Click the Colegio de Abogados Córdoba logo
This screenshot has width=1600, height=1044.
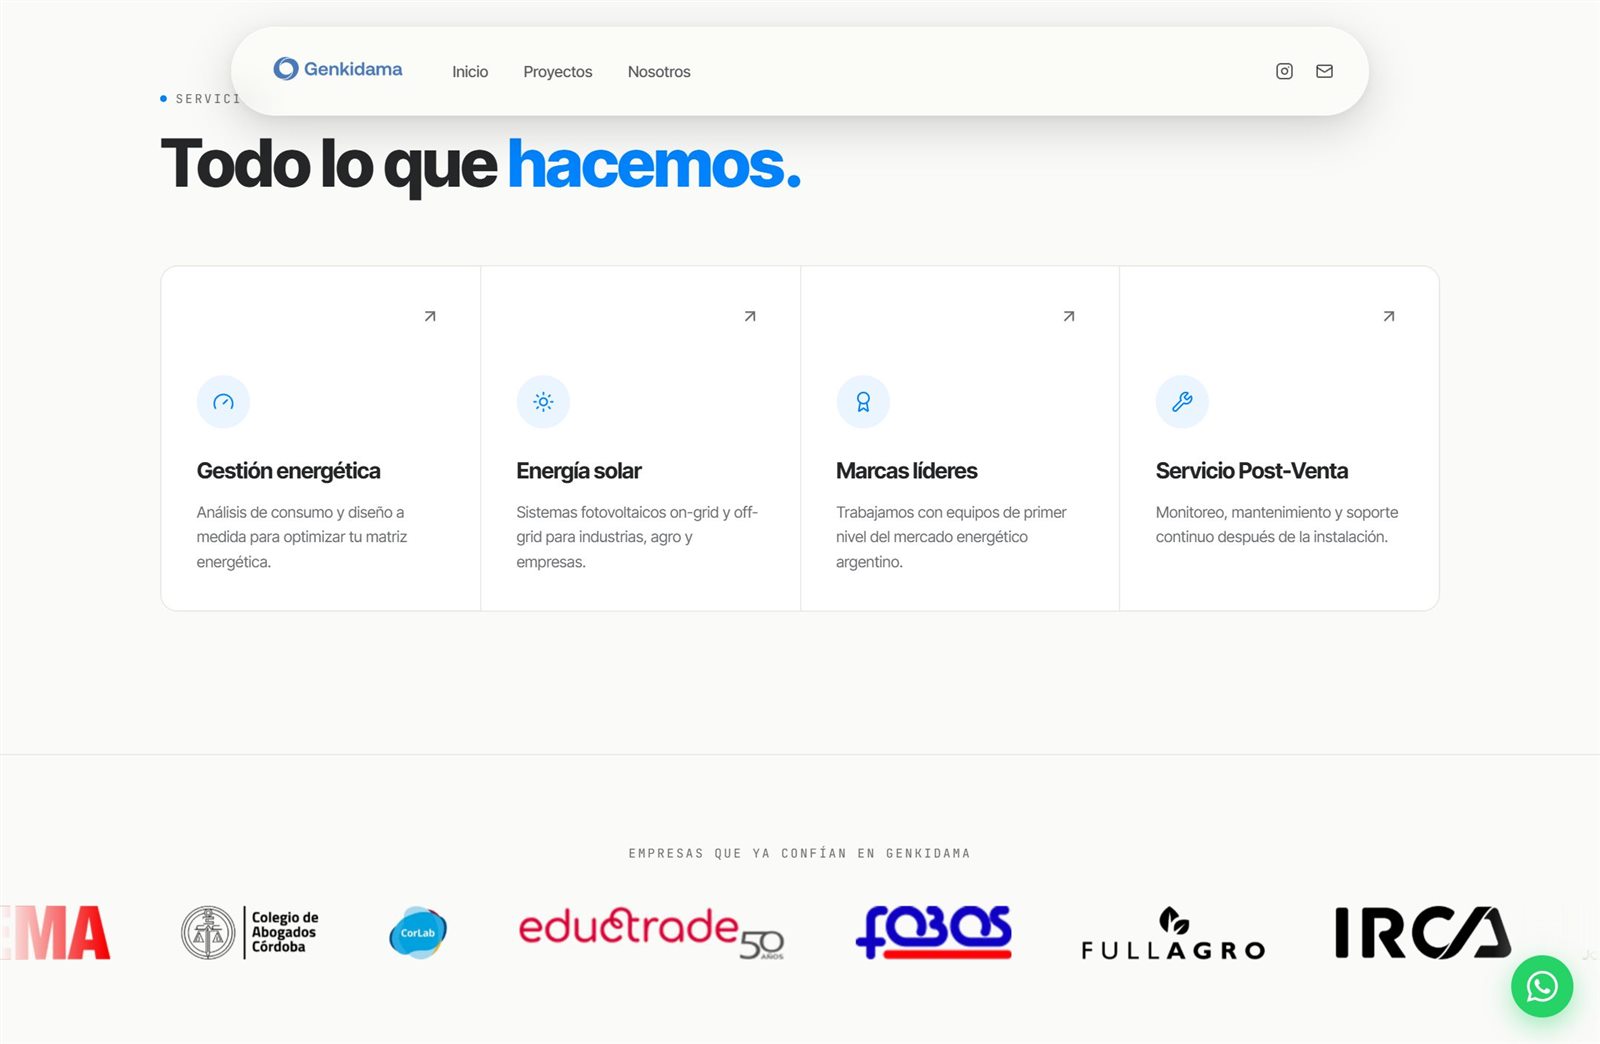coord(250,932)
